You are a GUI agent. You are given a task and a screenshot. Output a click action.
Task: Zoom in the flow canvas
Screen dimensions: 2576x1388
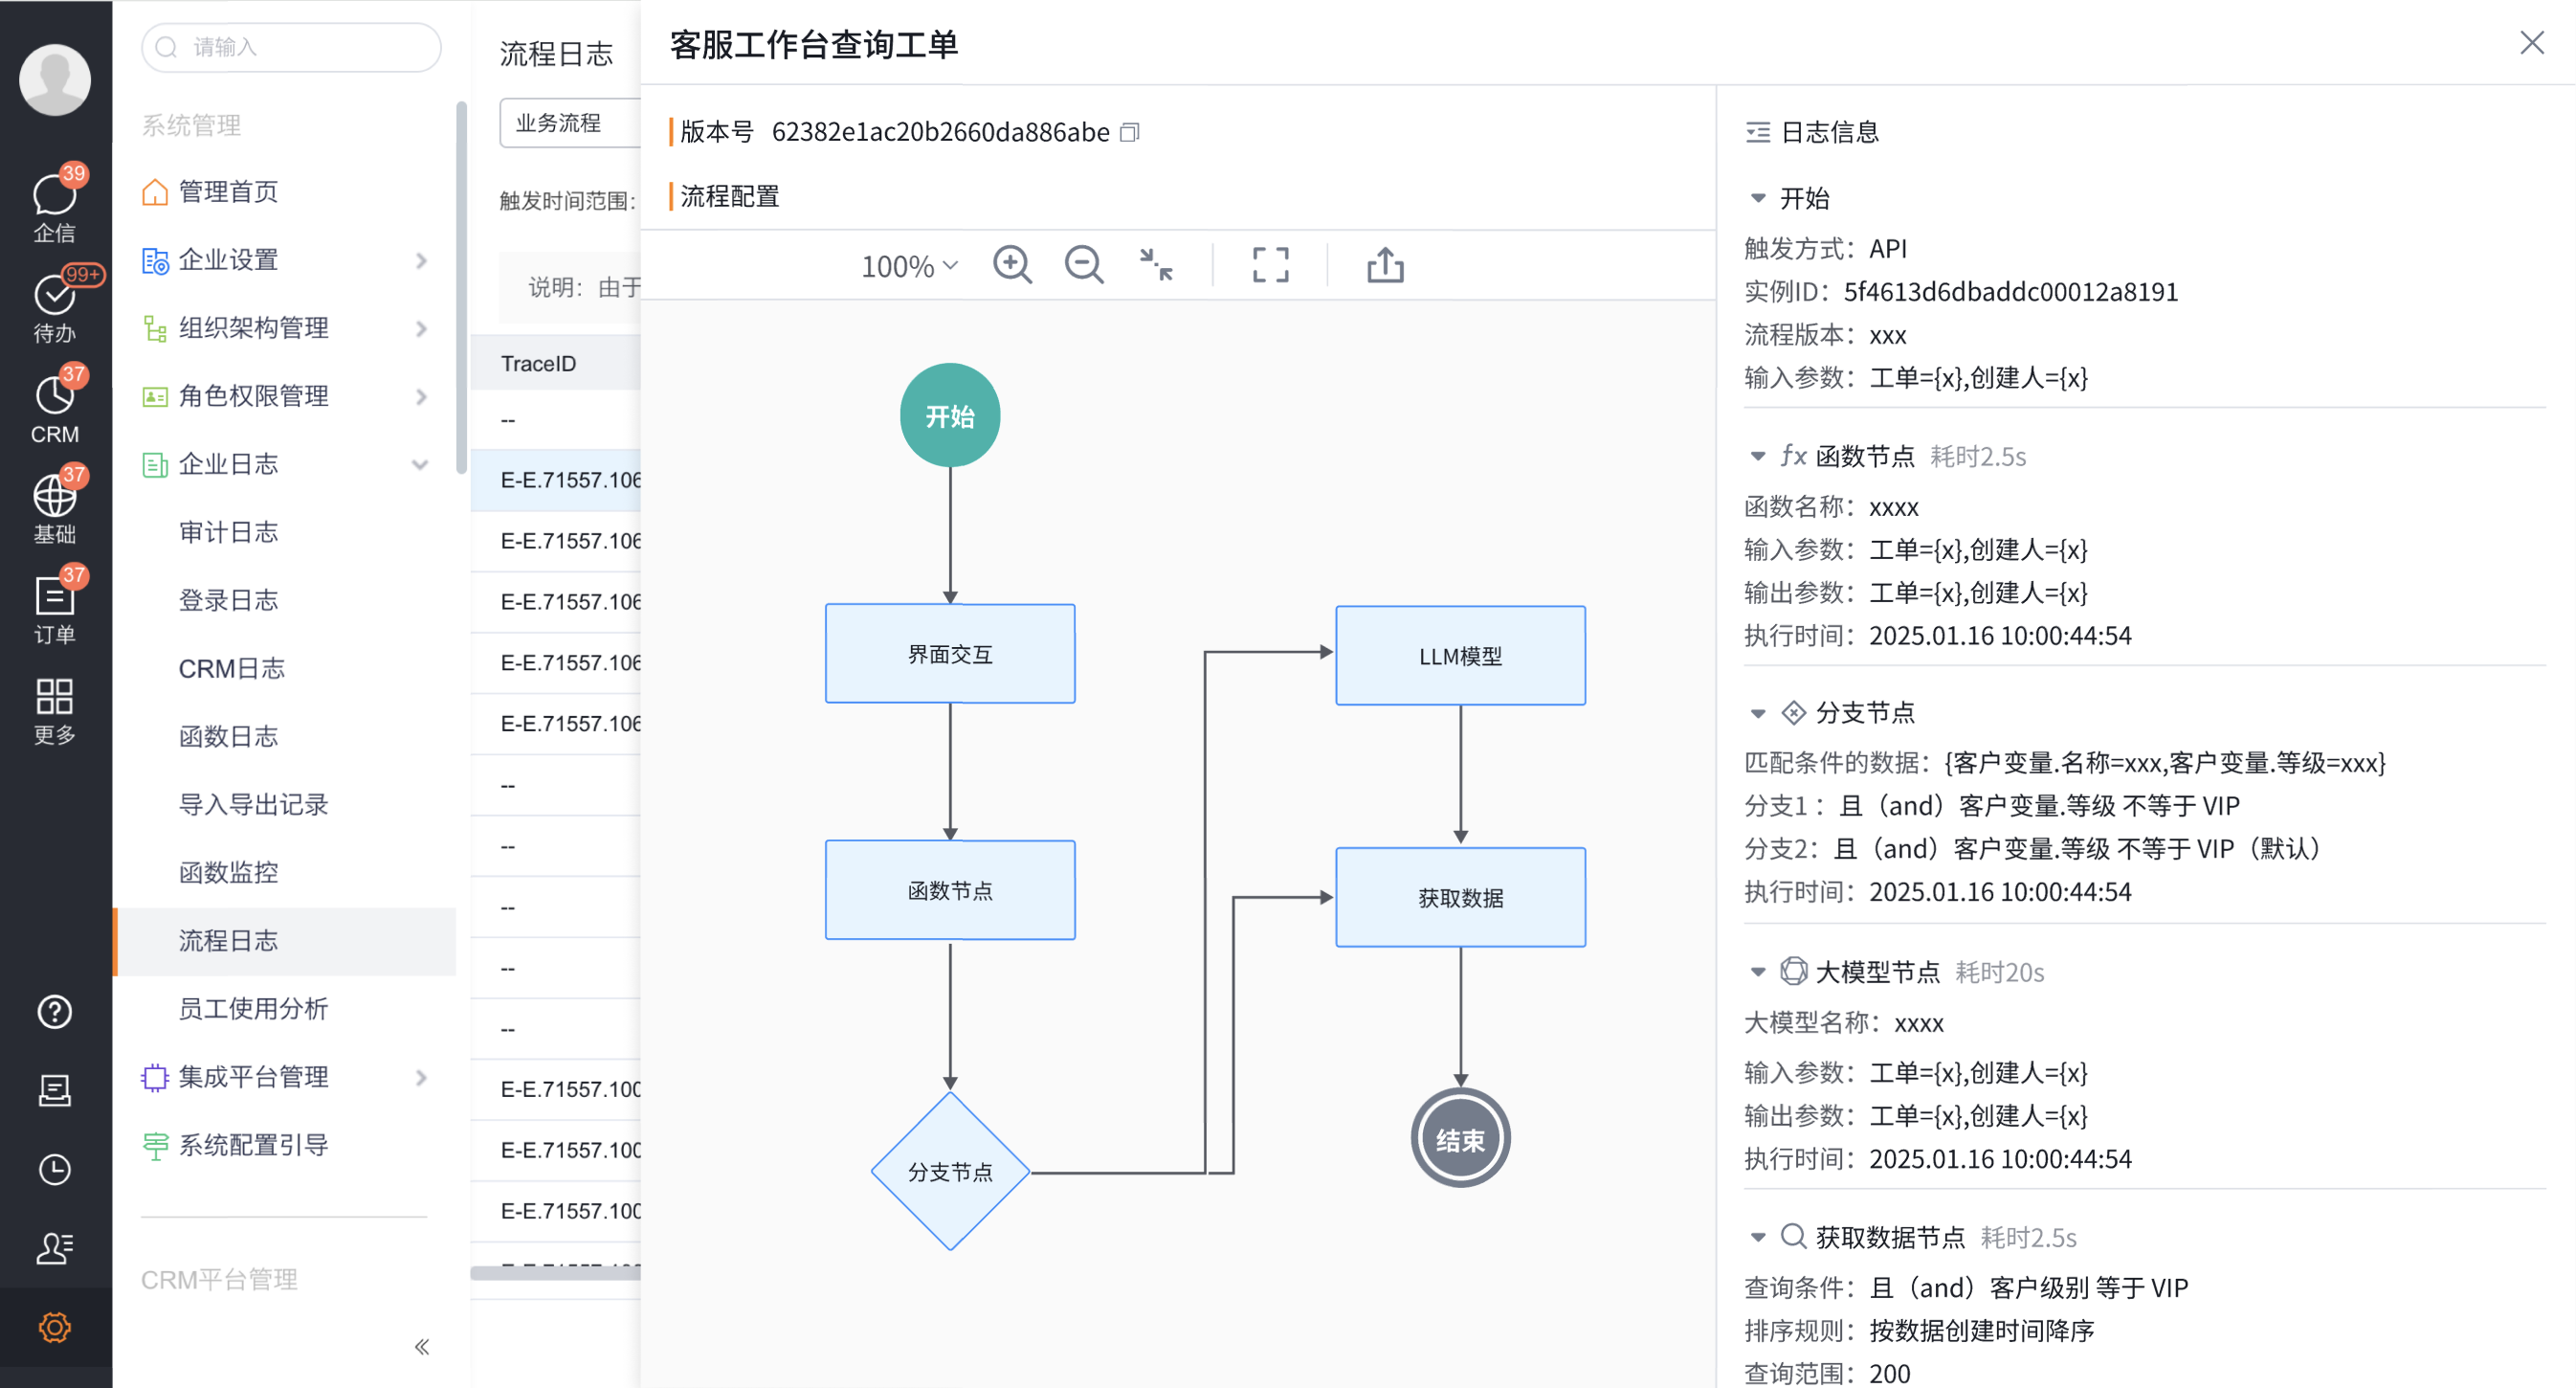[x=1012, y=265]
